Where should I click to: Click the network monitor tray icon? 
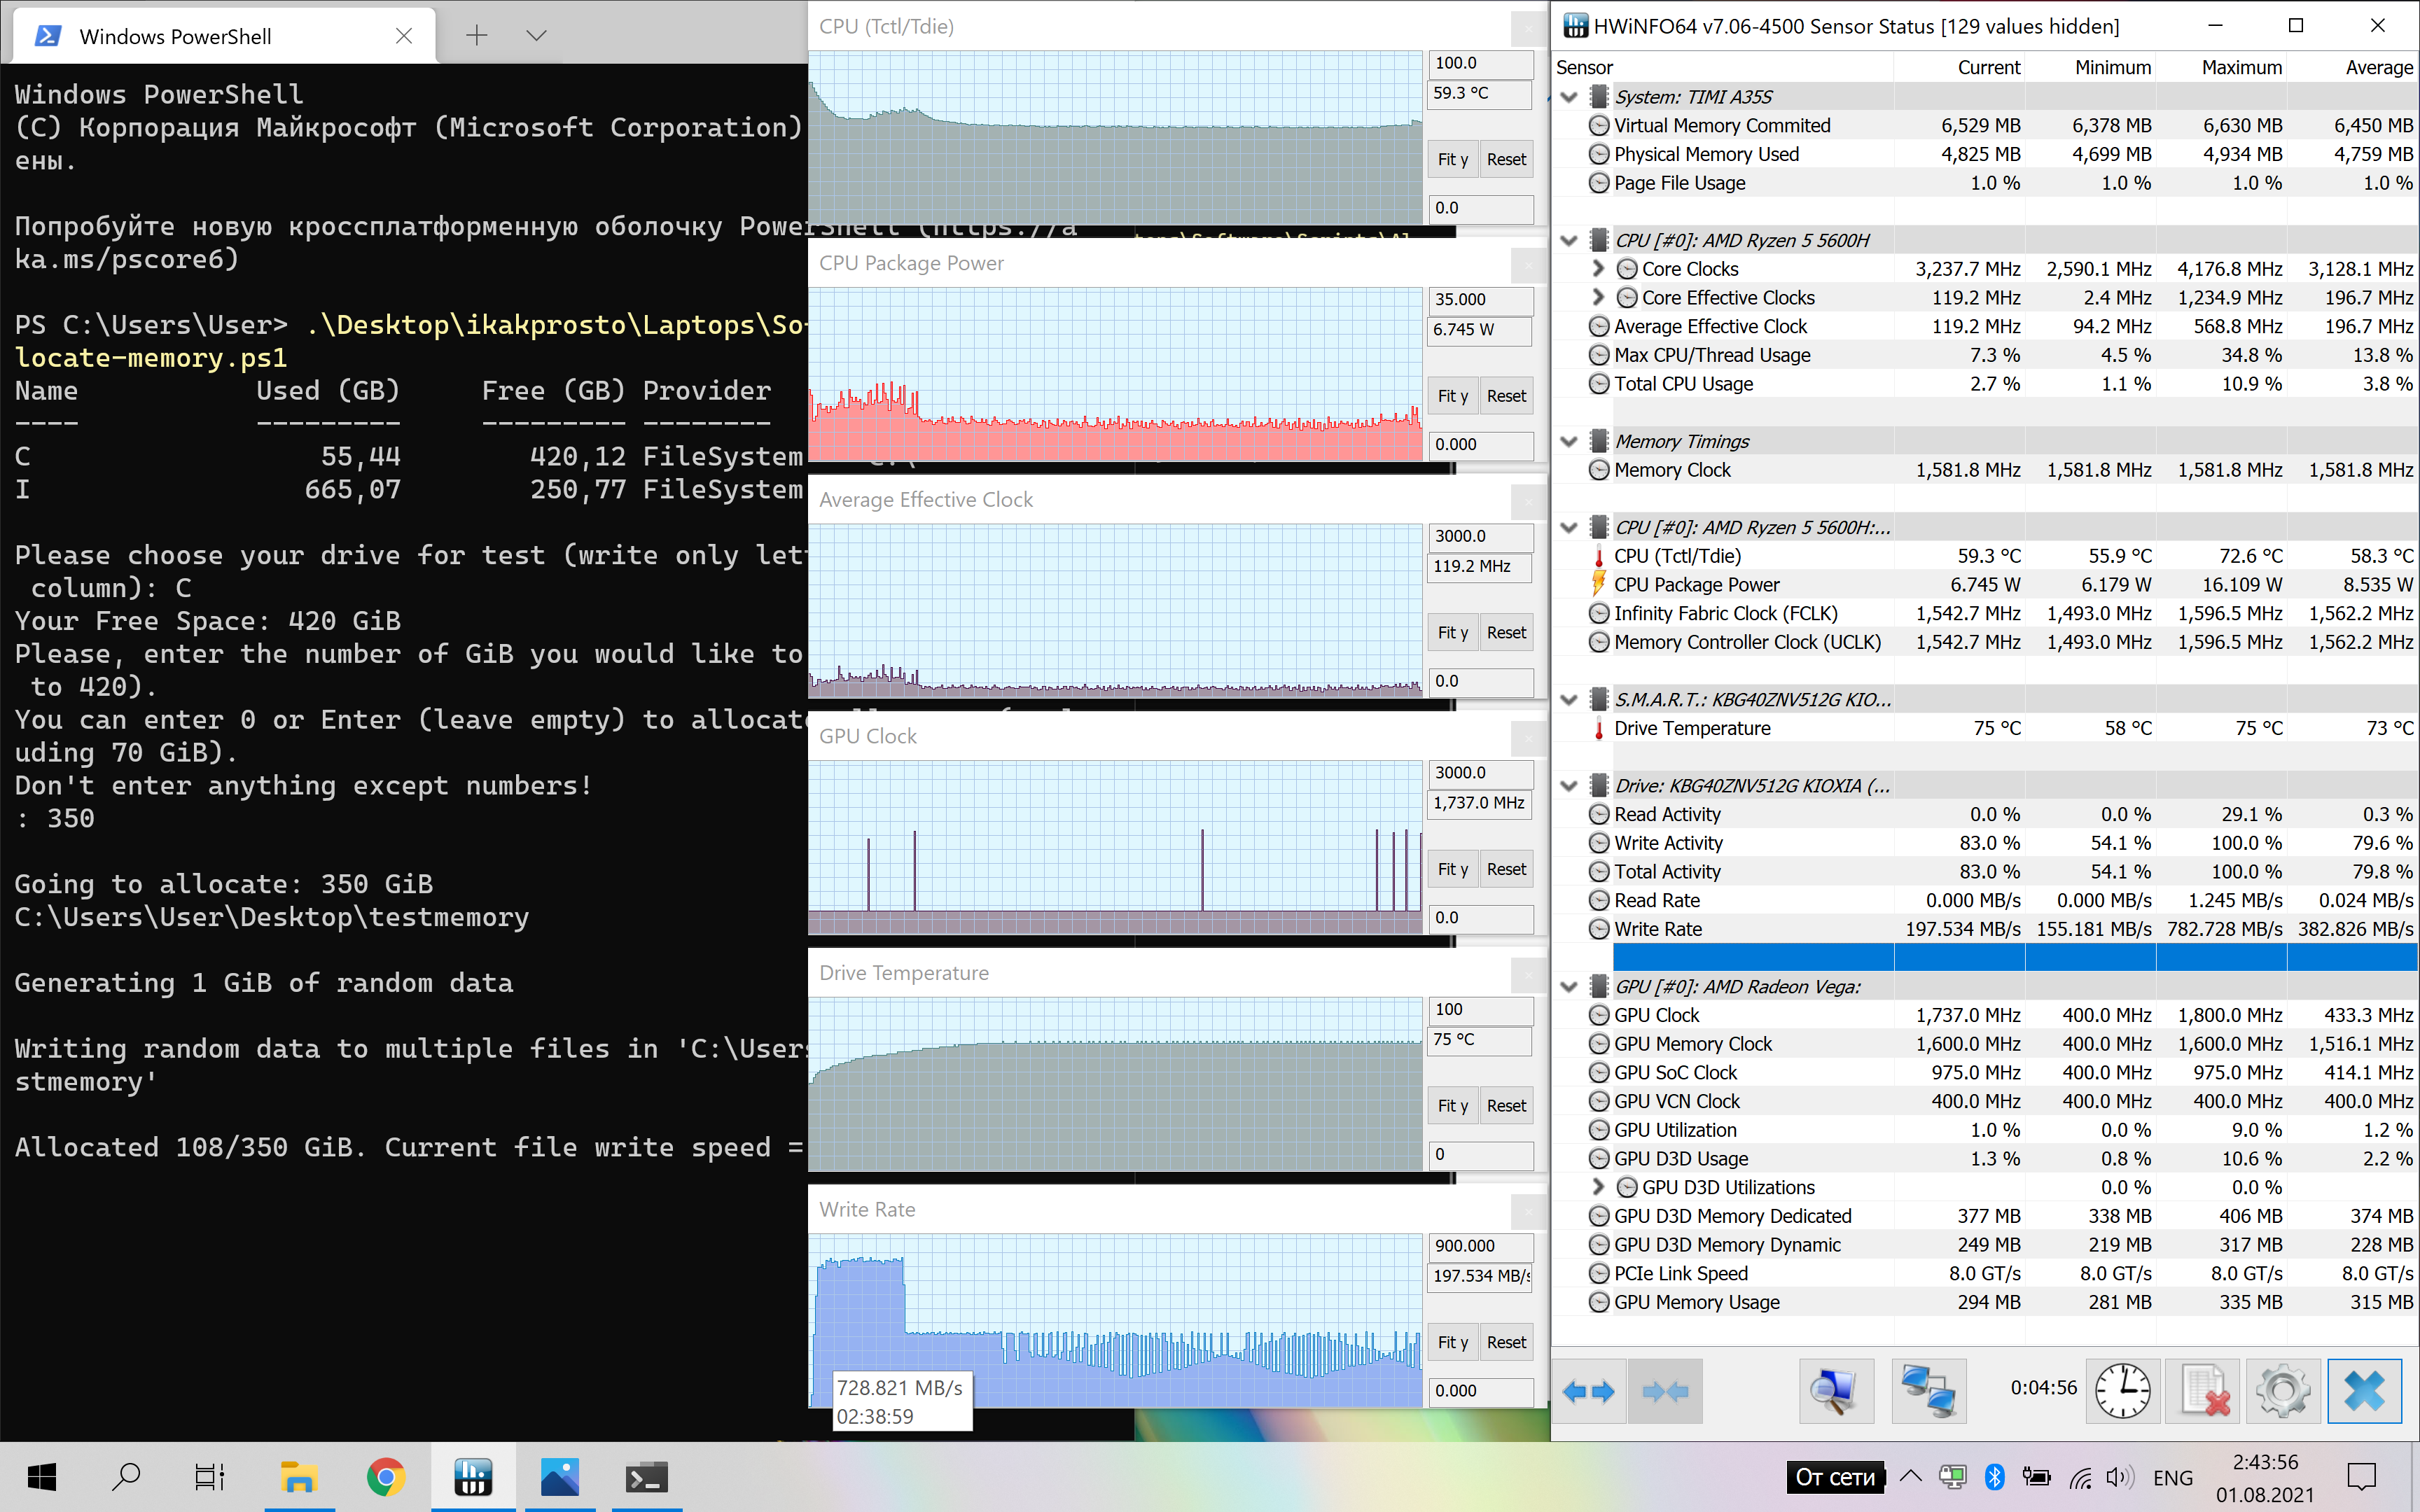tap(1953, 1477)
